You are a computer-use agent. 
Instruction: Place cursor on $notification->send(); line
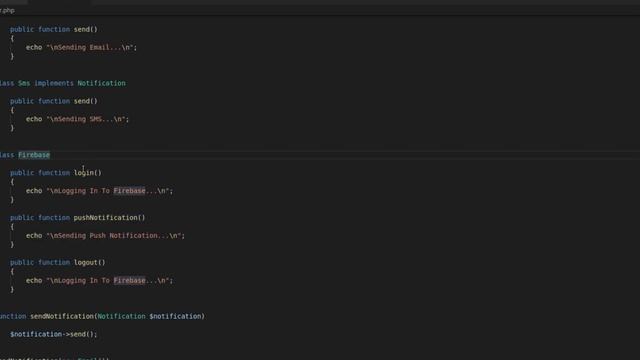point(54,334)
